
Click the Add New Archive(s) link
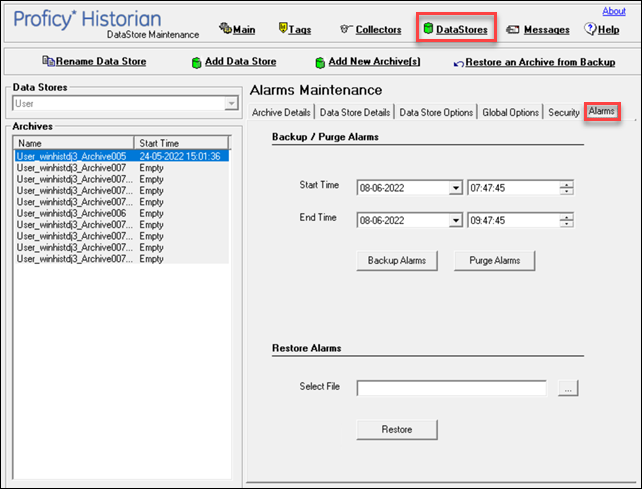[375, 61]
